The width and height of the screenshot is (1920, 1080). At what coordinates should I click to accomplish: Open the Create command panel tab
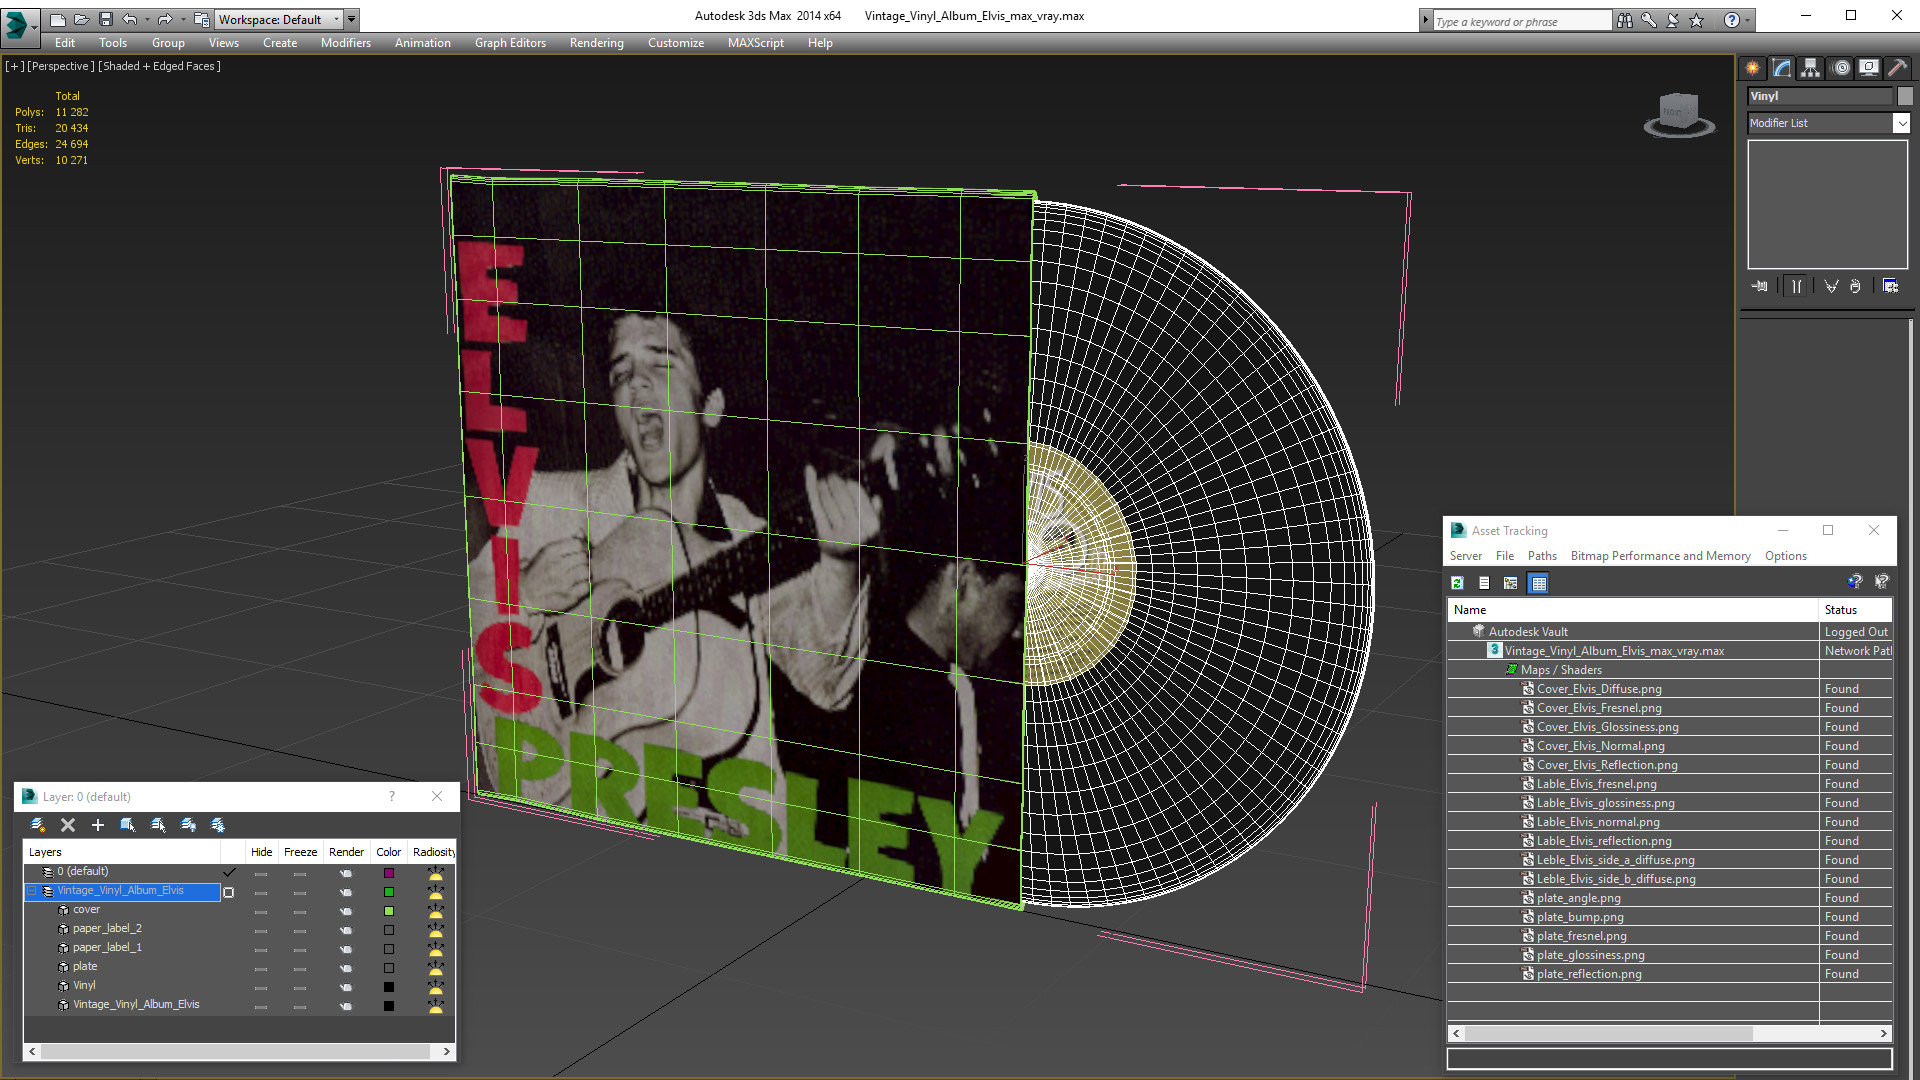tap(1752, 68)
